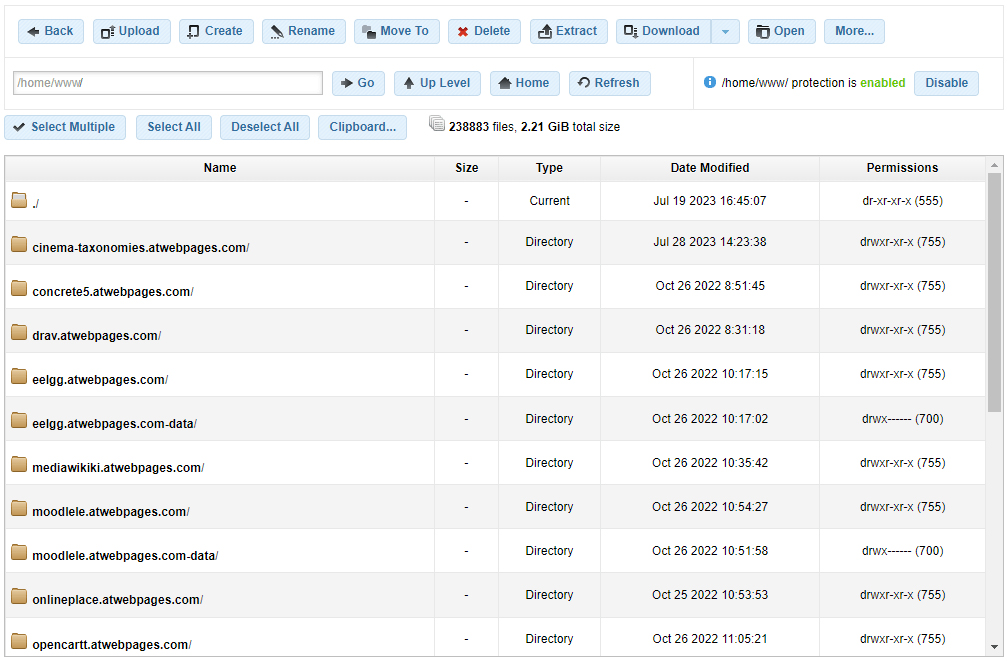Enable Select Multiple mode
The width and height of the screenshot is (1007, 661).
click(64, 127)
